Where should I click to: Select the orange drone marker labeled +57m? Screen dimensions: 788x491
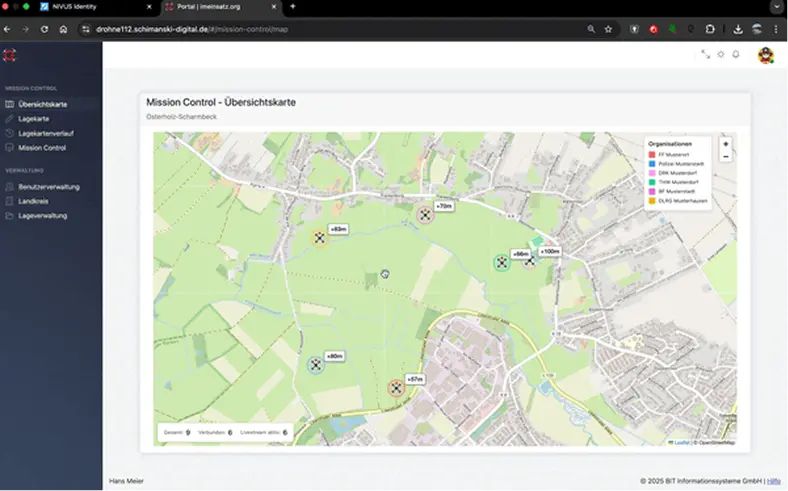[x=396, y=387]
